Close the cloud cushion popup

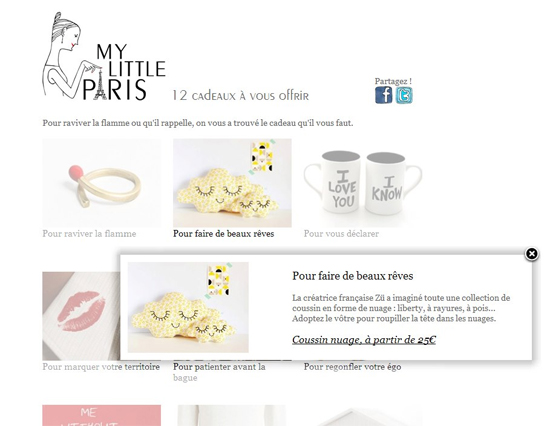coord(531,254)
